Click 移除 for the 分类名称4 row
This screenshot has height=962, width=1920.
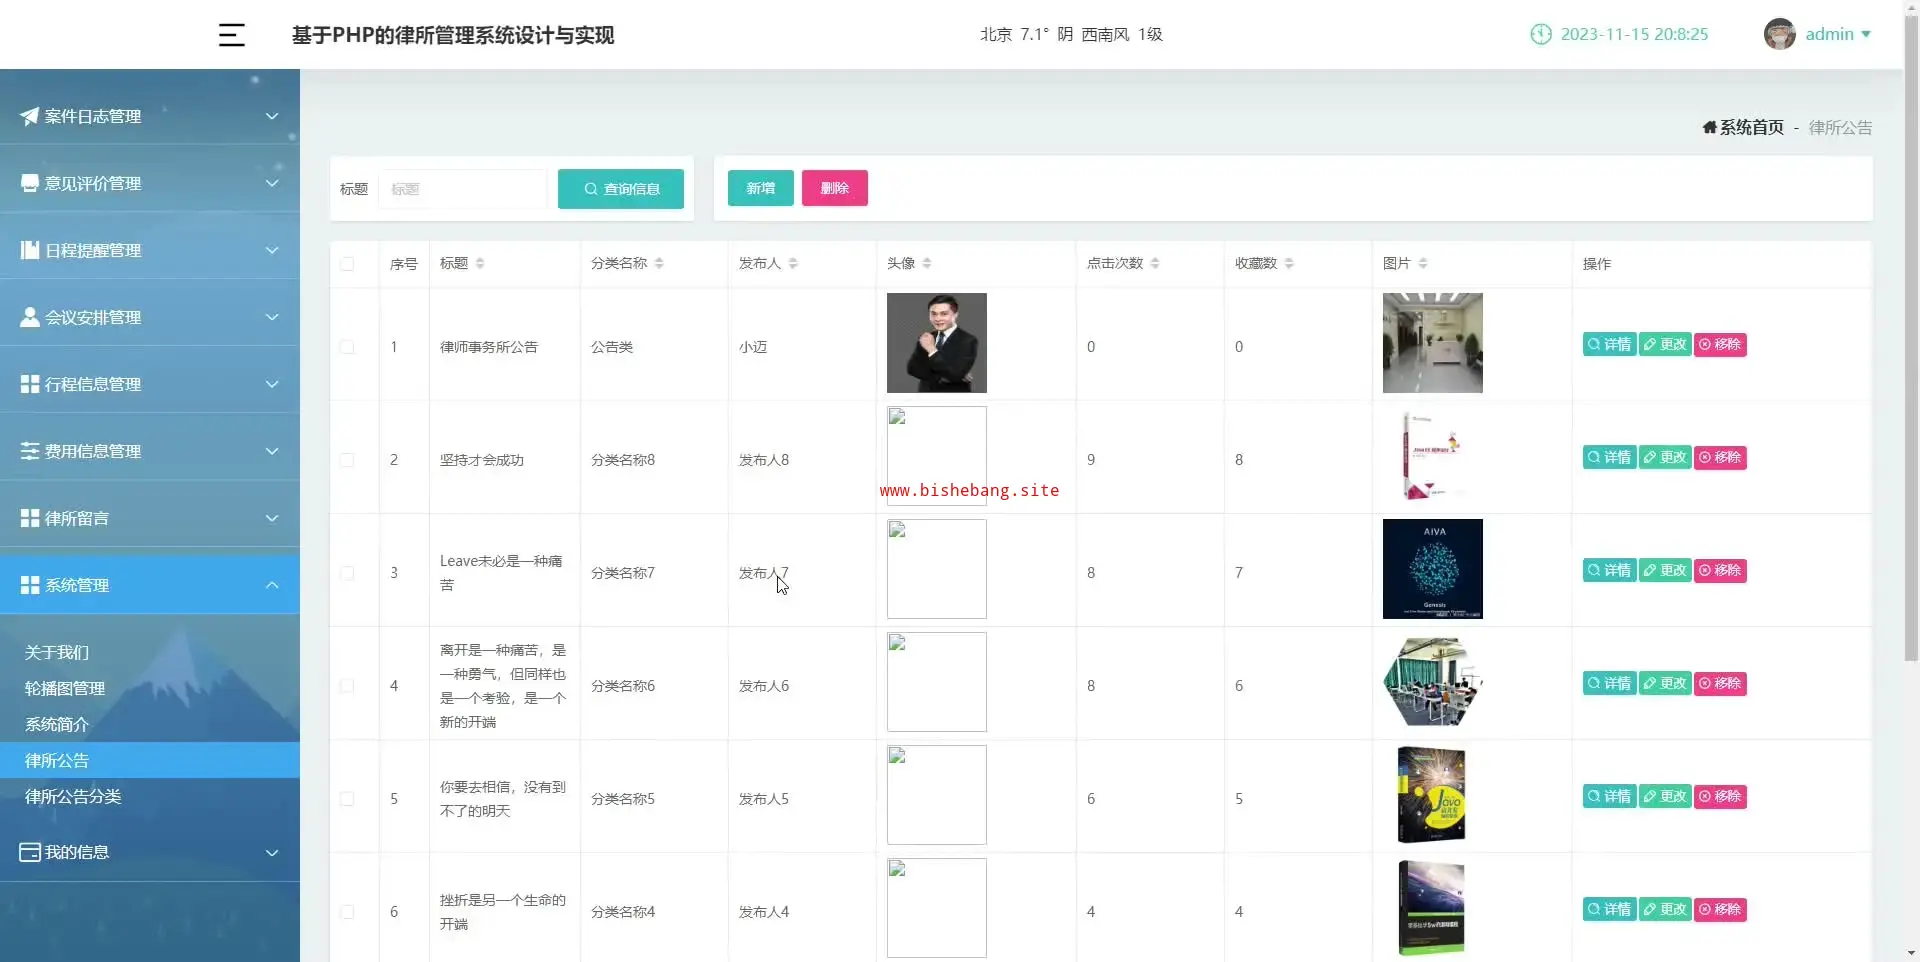coord(1720,909)
